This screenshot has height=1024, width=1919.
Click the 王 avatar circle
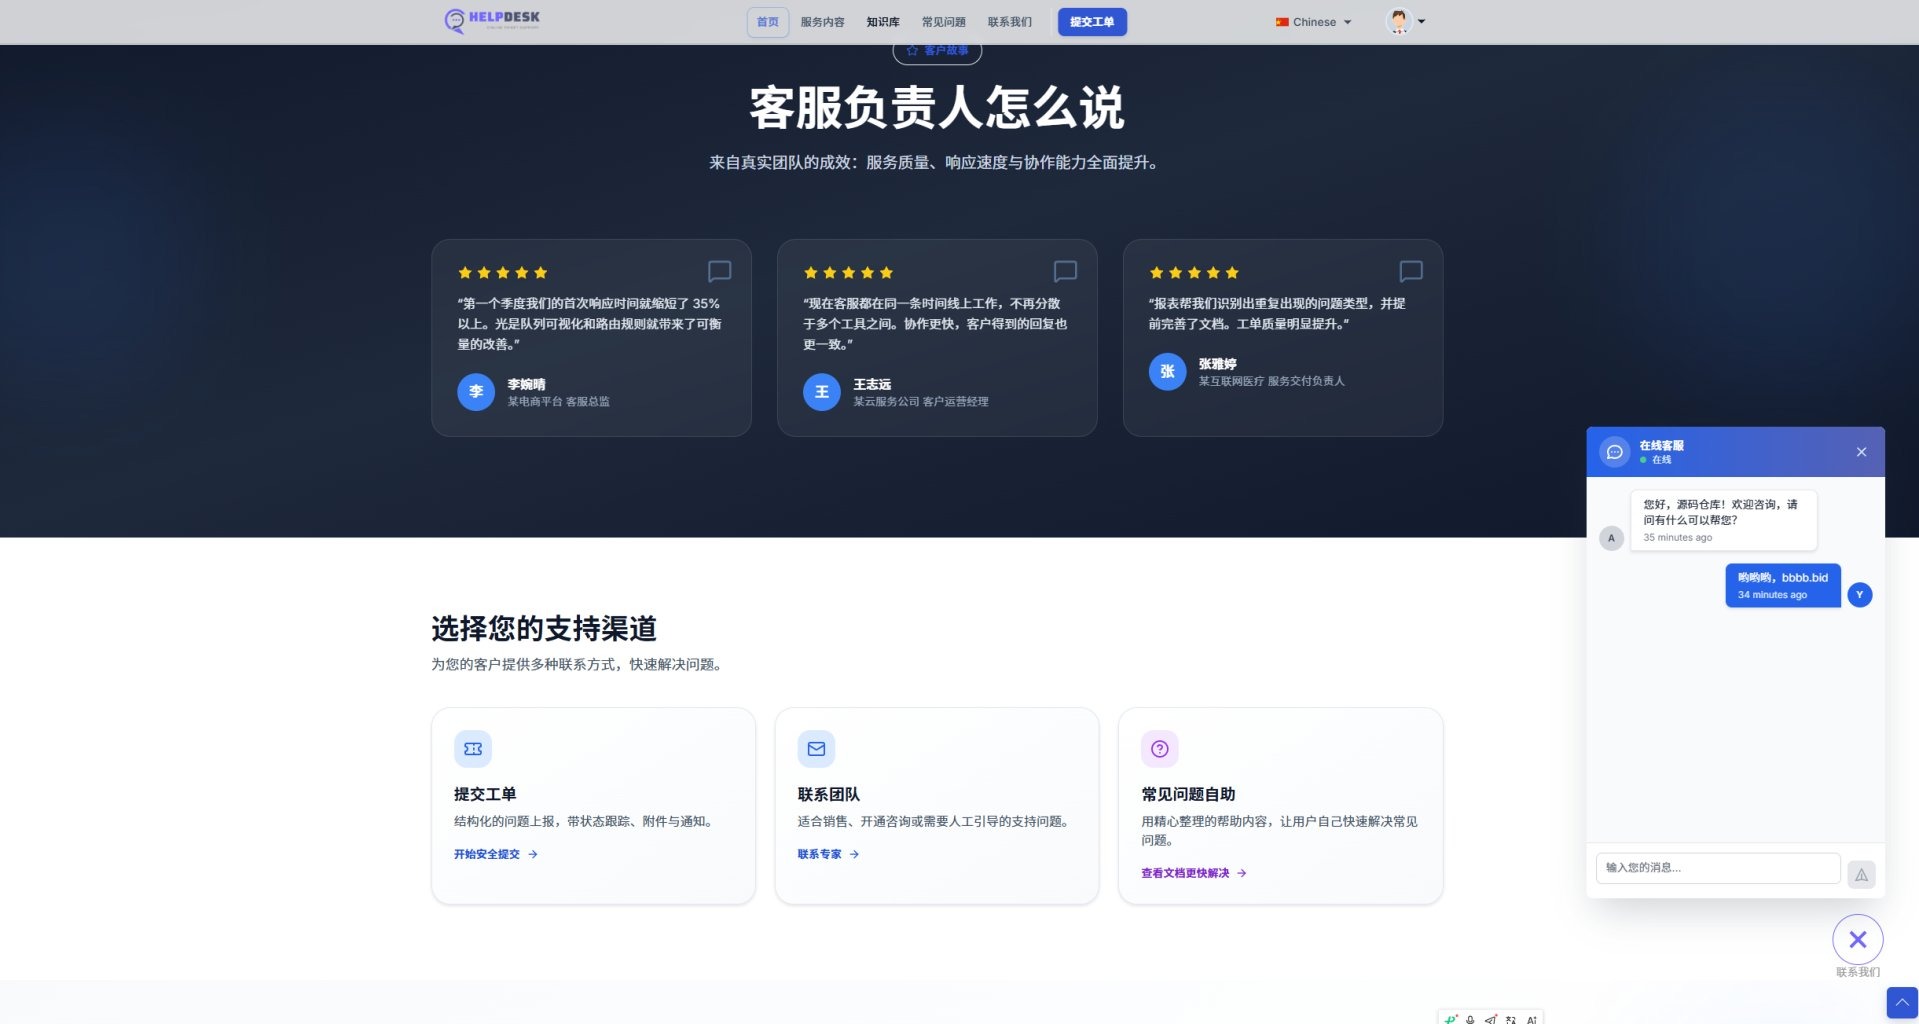822,392
